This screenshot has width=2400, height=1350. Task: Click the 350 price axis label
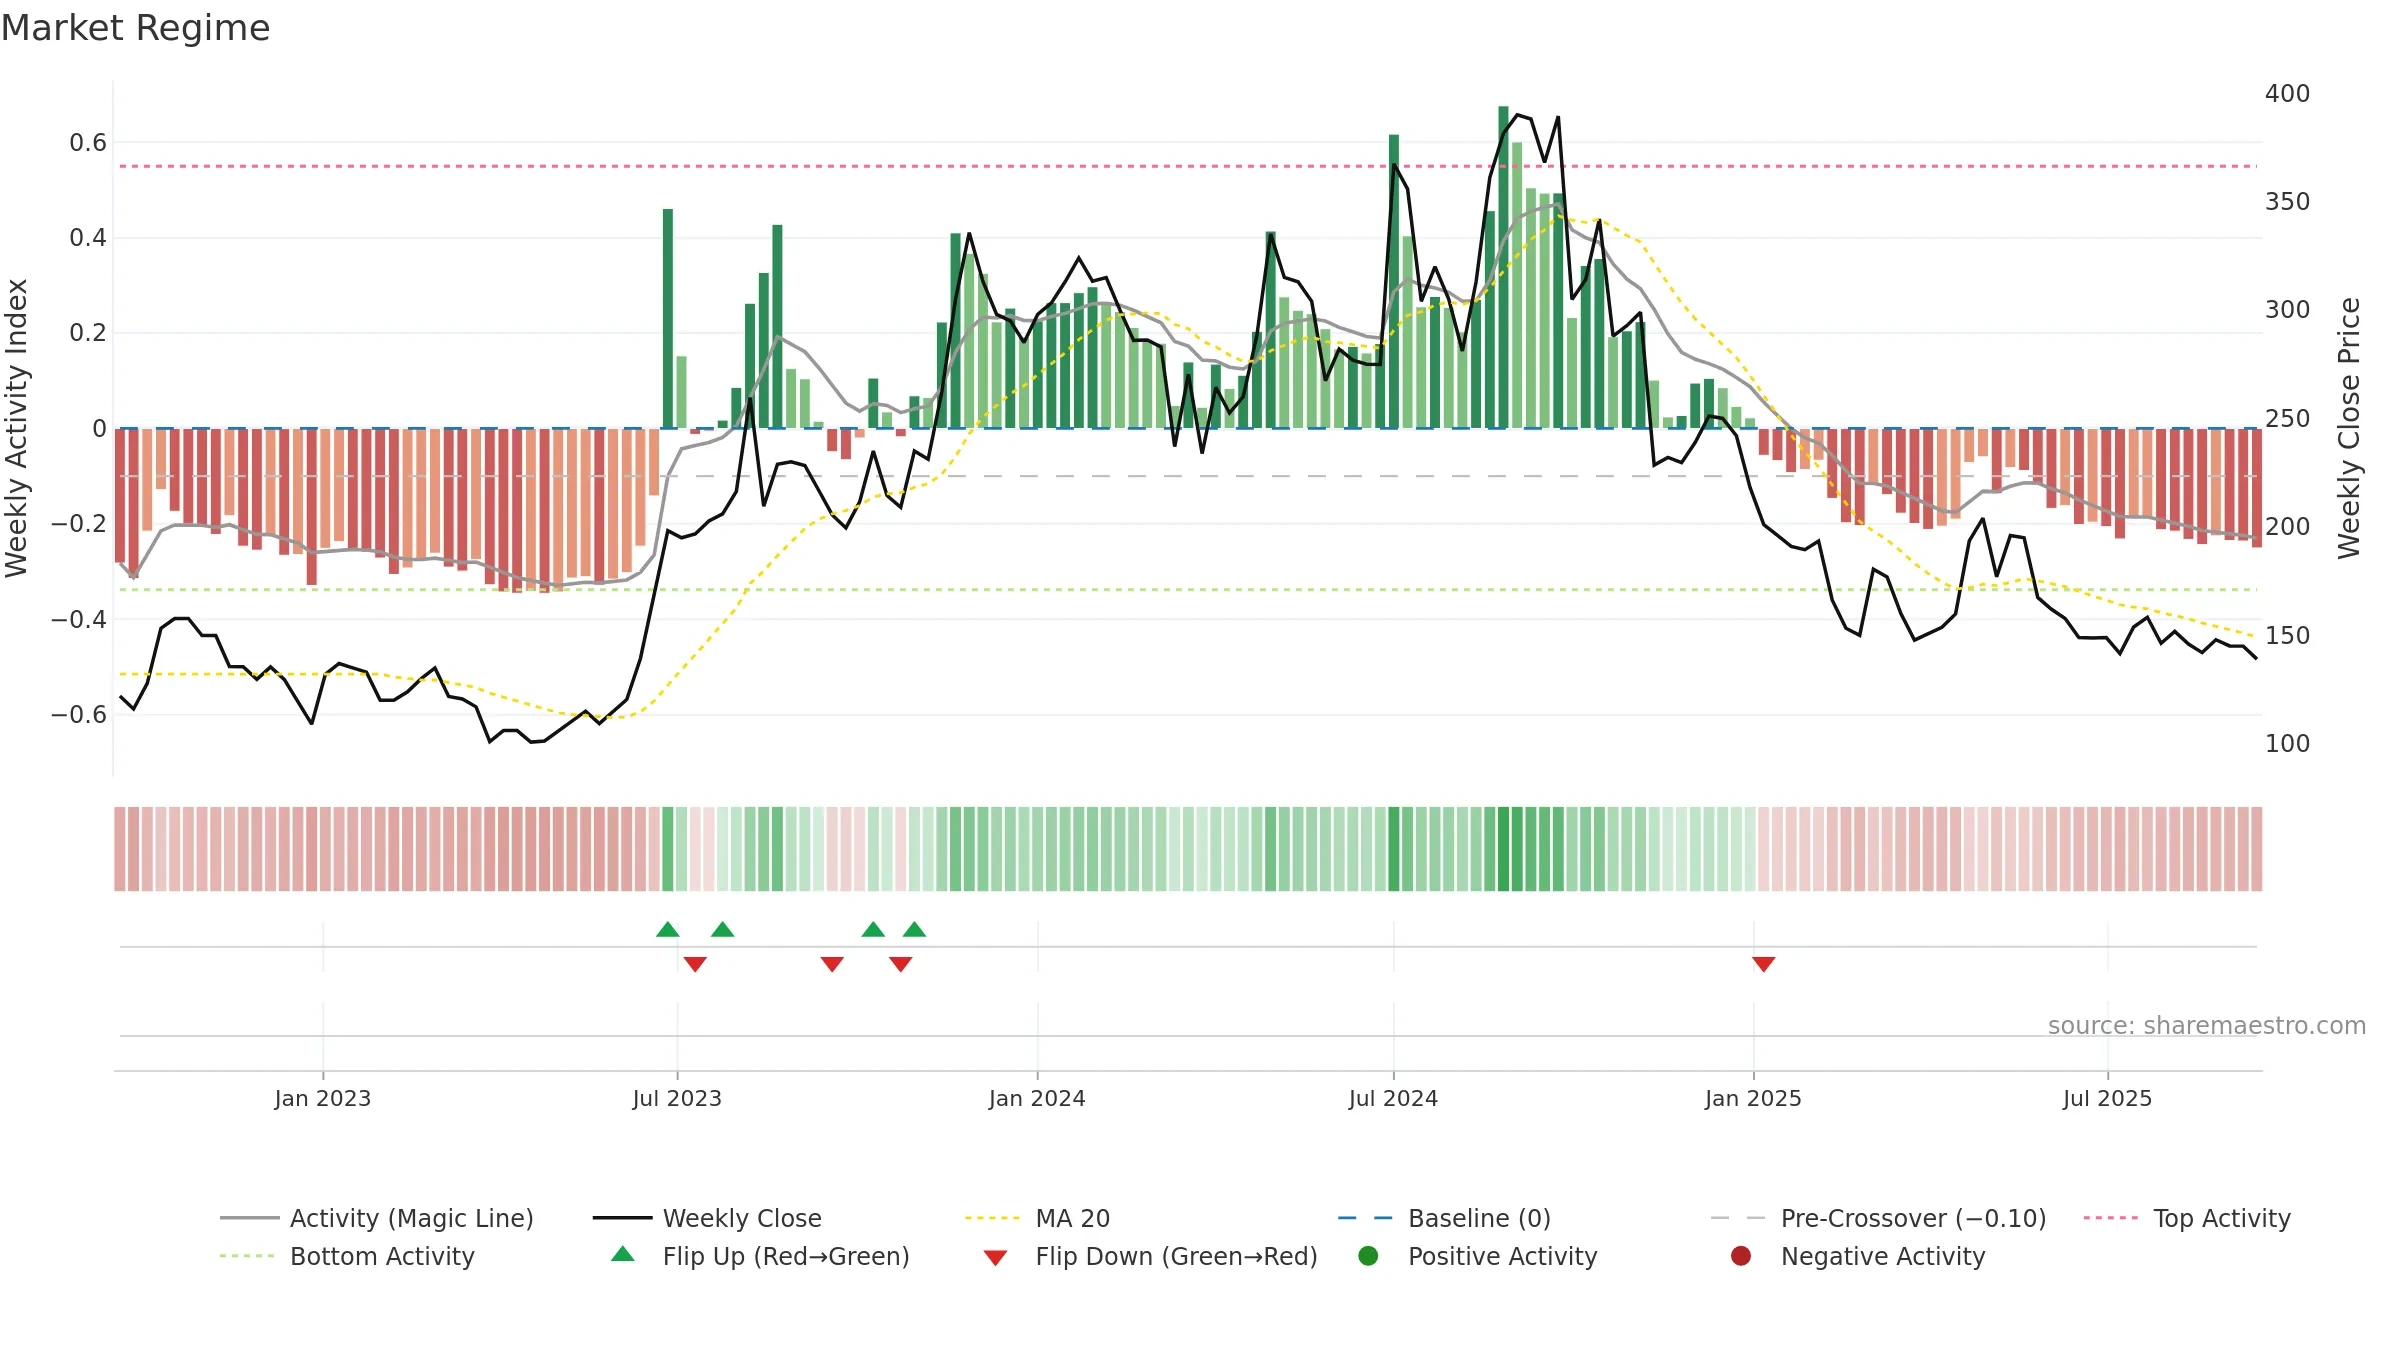2288,202
